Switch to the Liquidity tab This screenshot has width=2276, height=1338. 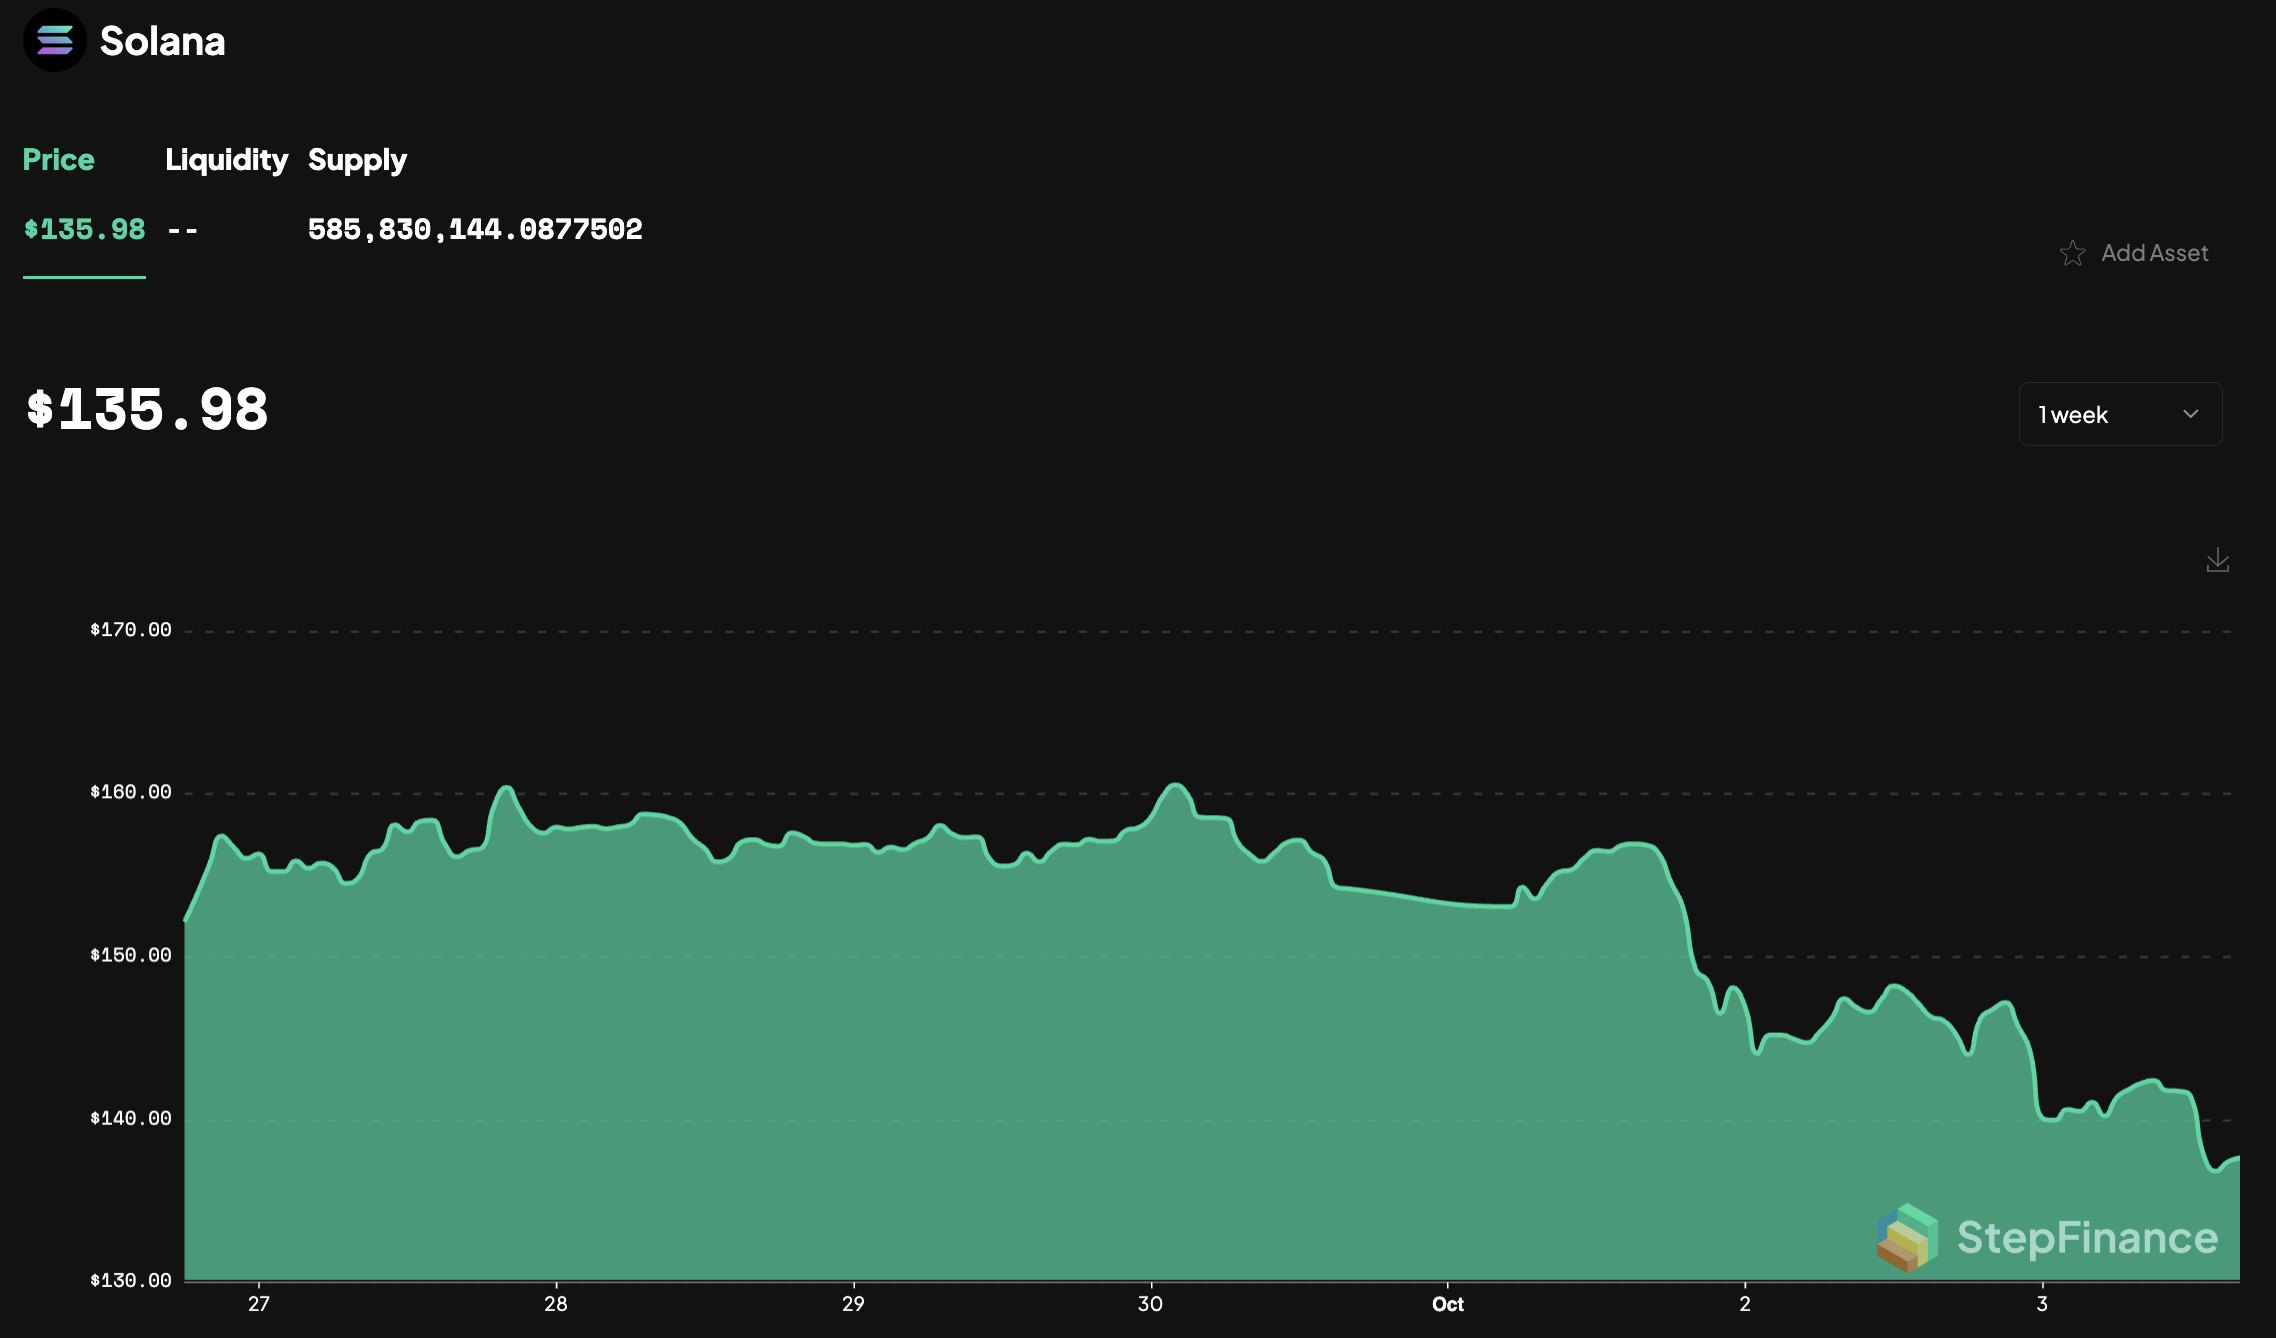[x=226, y=160]
